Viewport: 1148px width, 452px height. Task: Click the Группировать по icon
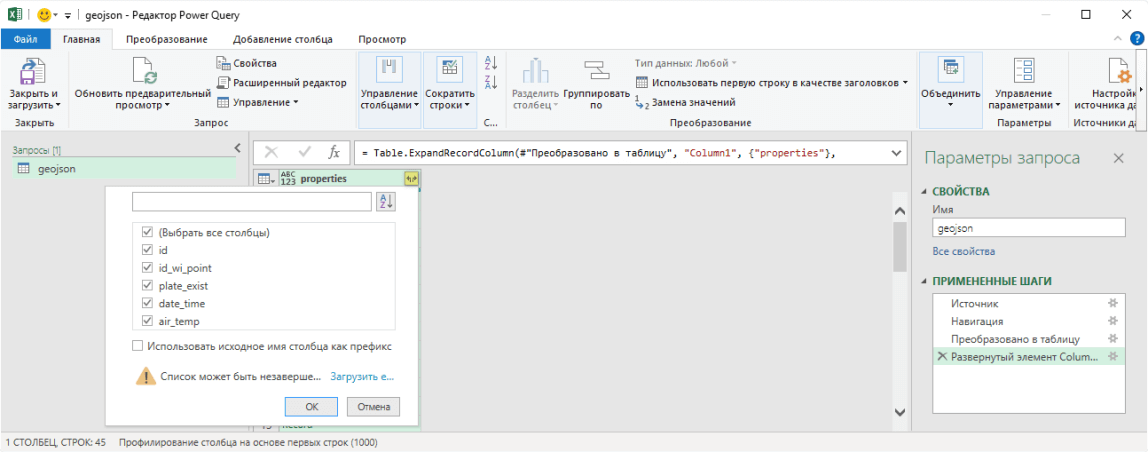596,71
